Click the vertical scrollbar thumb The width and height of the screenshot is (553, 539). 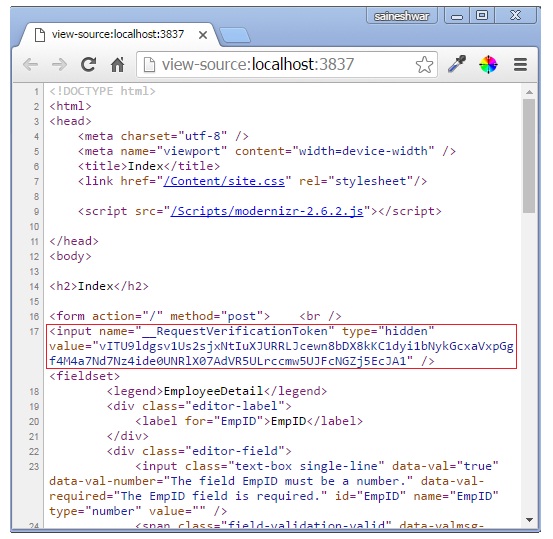529,156
